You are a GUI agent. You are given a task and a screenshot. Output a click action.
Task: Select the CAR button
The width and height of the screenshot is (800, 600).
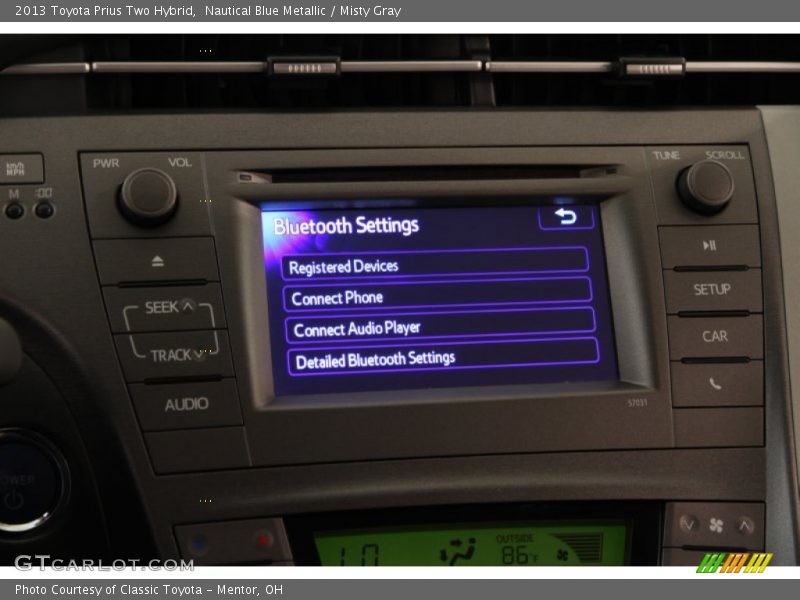click(715, 336)
